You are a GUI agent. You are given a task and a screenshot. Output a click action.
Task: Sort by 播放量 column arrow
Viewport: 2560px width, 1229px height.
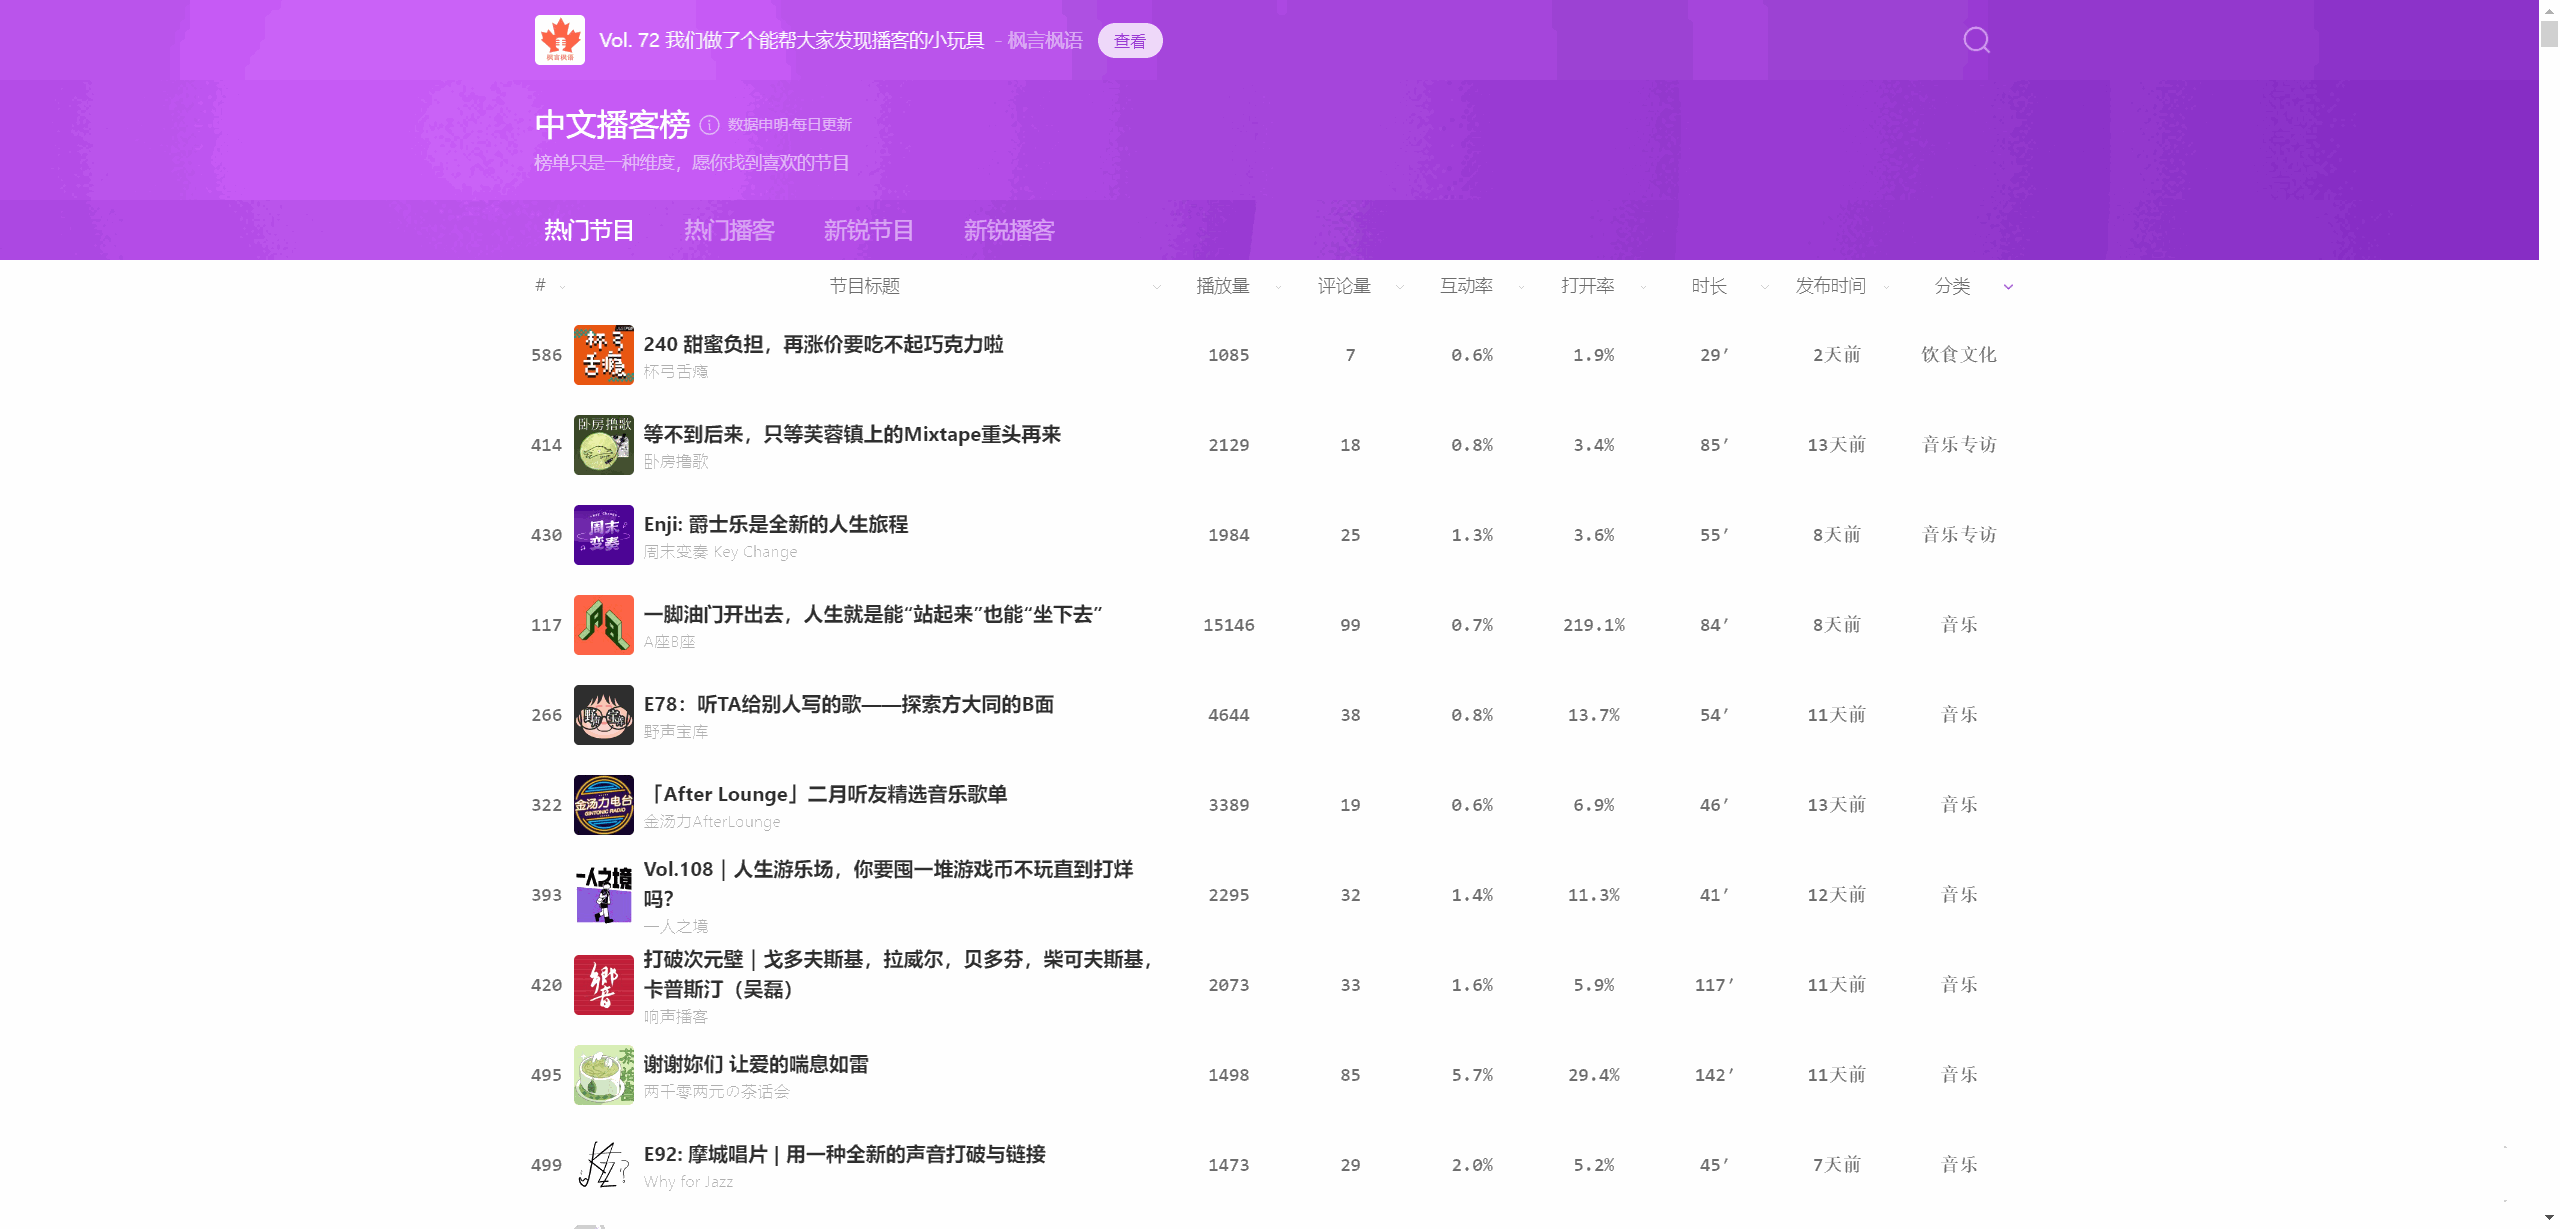pos(1278,287)
